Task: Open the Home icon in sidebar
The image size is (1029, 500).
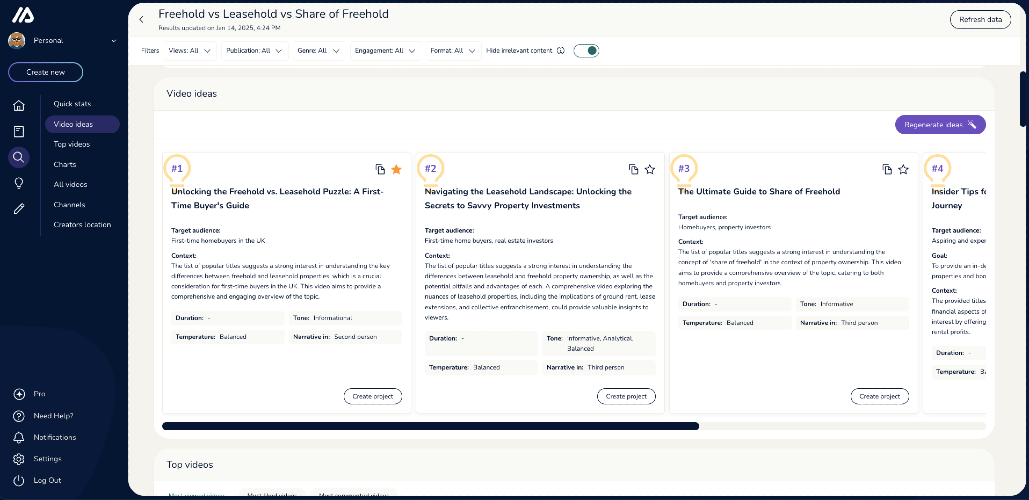Action: 19,105
